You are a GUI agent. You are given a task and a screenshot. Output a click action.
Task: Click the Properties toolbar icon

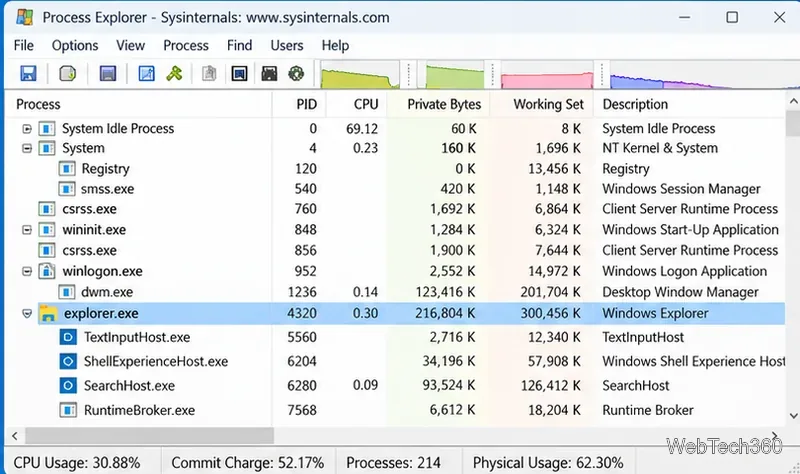[209, 73]
